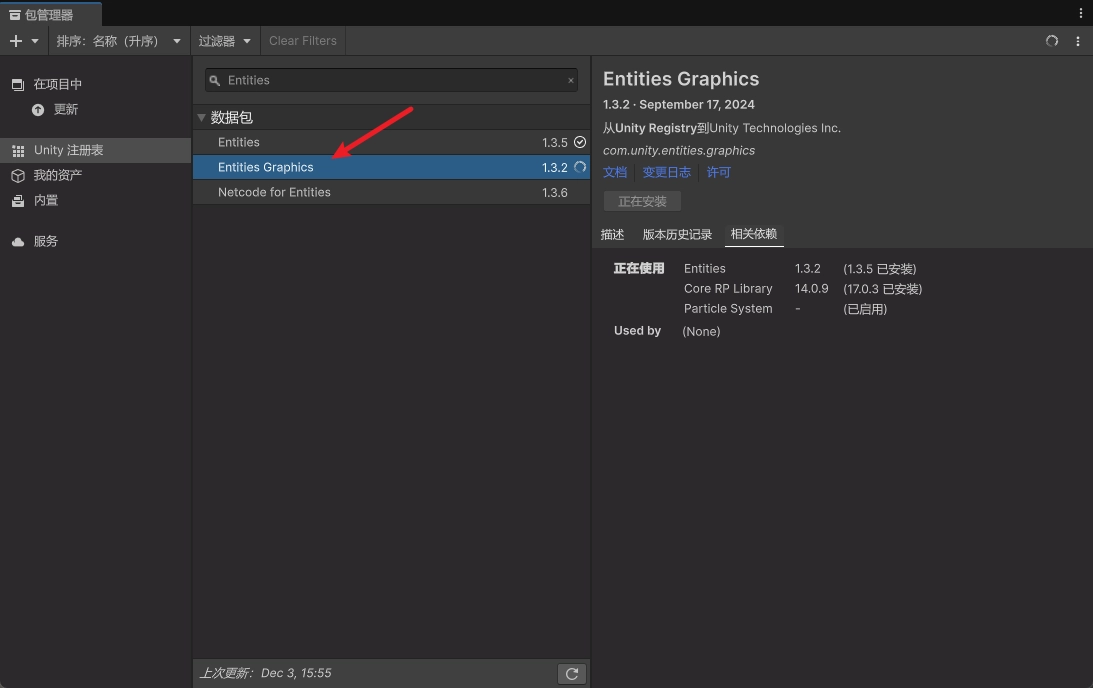The width and height of the screenshot is (1093, 688).
Task: Click the 上次更新 Dec 3 status text
Action: [x=266, y=673]
